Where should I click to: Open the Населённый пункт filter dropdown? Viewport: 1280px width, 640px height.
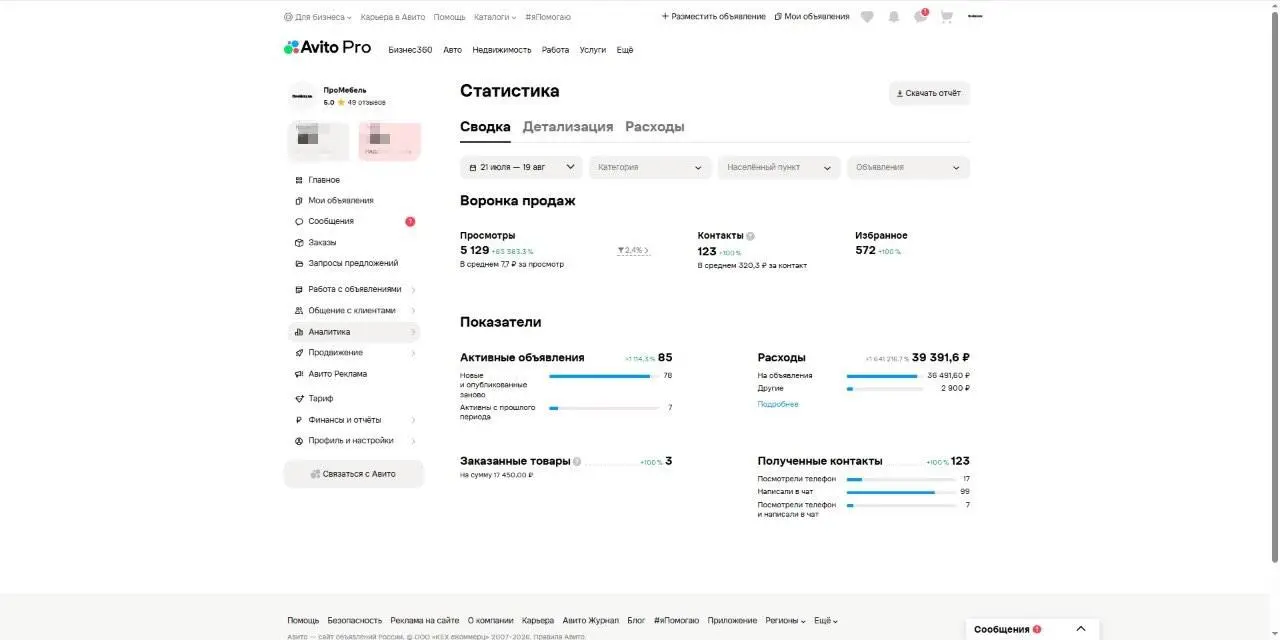click(x=779, y=167)
